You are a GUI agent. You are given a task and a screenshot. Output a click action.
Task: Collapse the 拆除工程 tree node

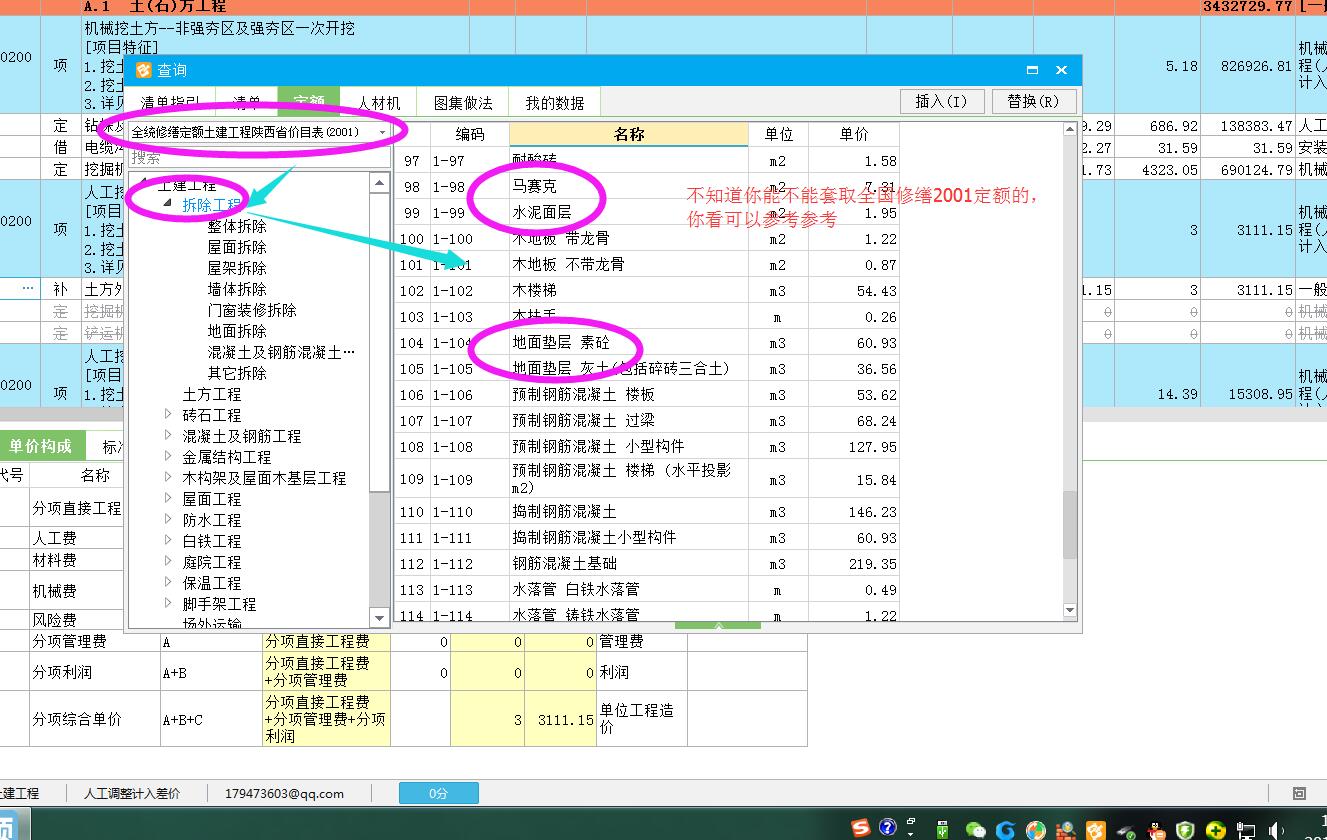(x=167, y=204)
